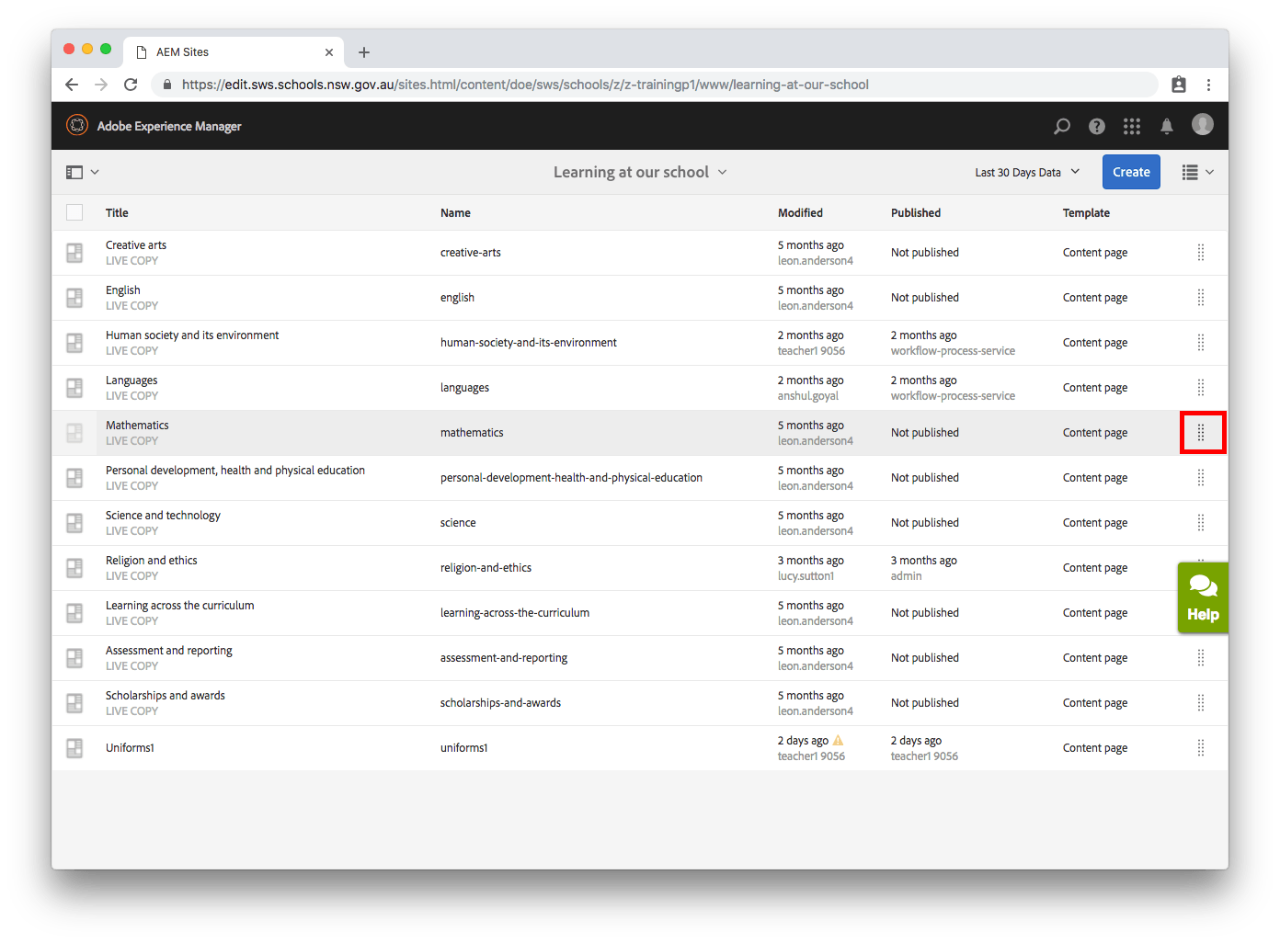Click the reorder handle for Creative arts row
Screen dimensions: 1280x943
1201,253
